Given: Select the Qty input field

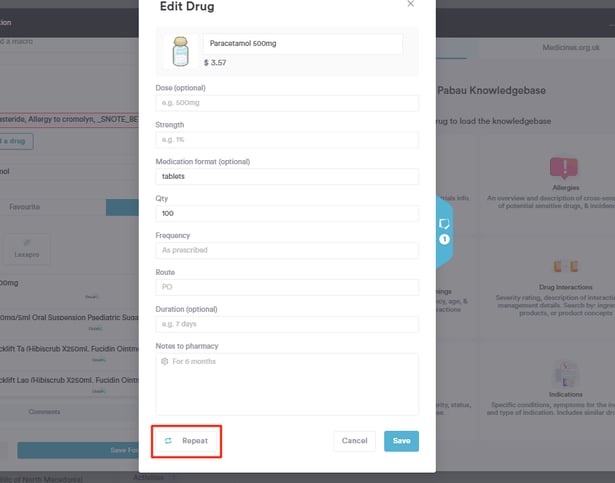Looking at the screenshot, I should click(x=287, y=214).
